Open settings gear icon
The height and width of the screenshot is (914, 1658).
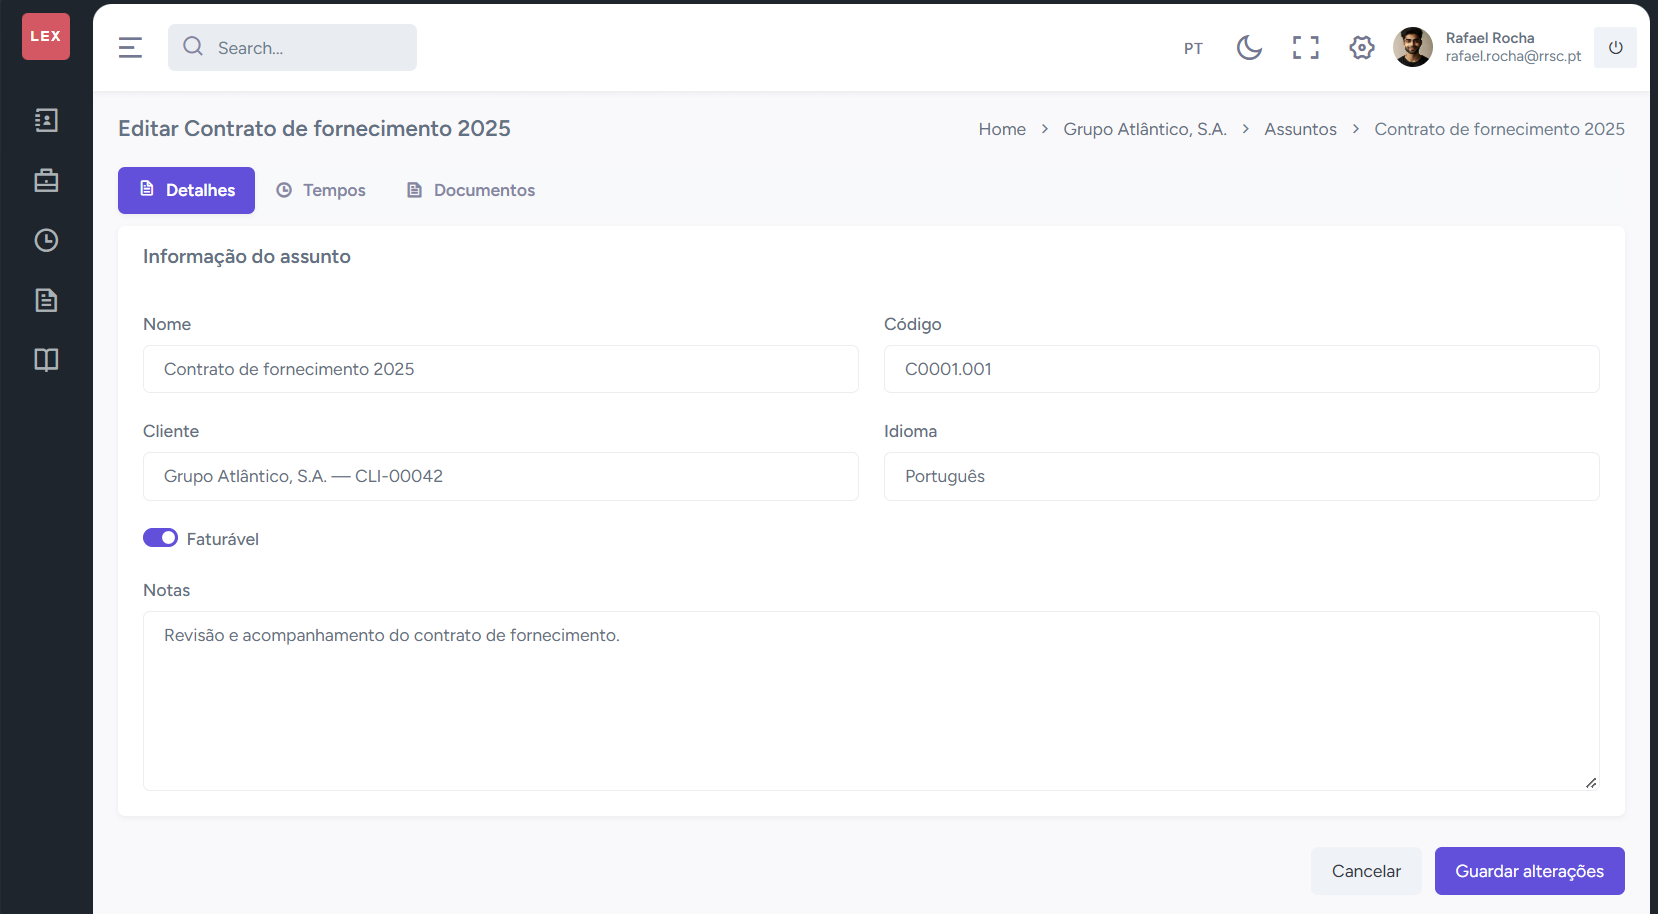(1361, 47)
